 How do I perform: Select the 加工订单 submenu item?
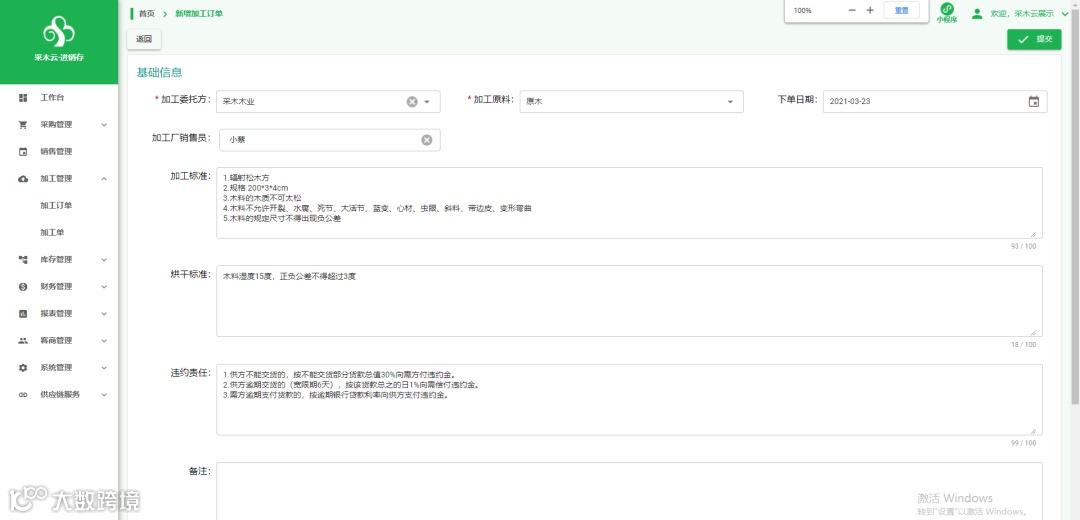tap(56, 205)
